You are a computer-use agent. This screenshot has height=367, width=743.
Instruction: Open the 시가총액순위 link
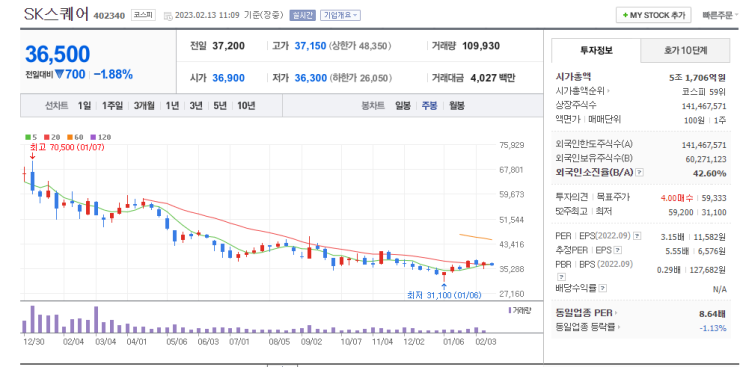tap(582, 91)
